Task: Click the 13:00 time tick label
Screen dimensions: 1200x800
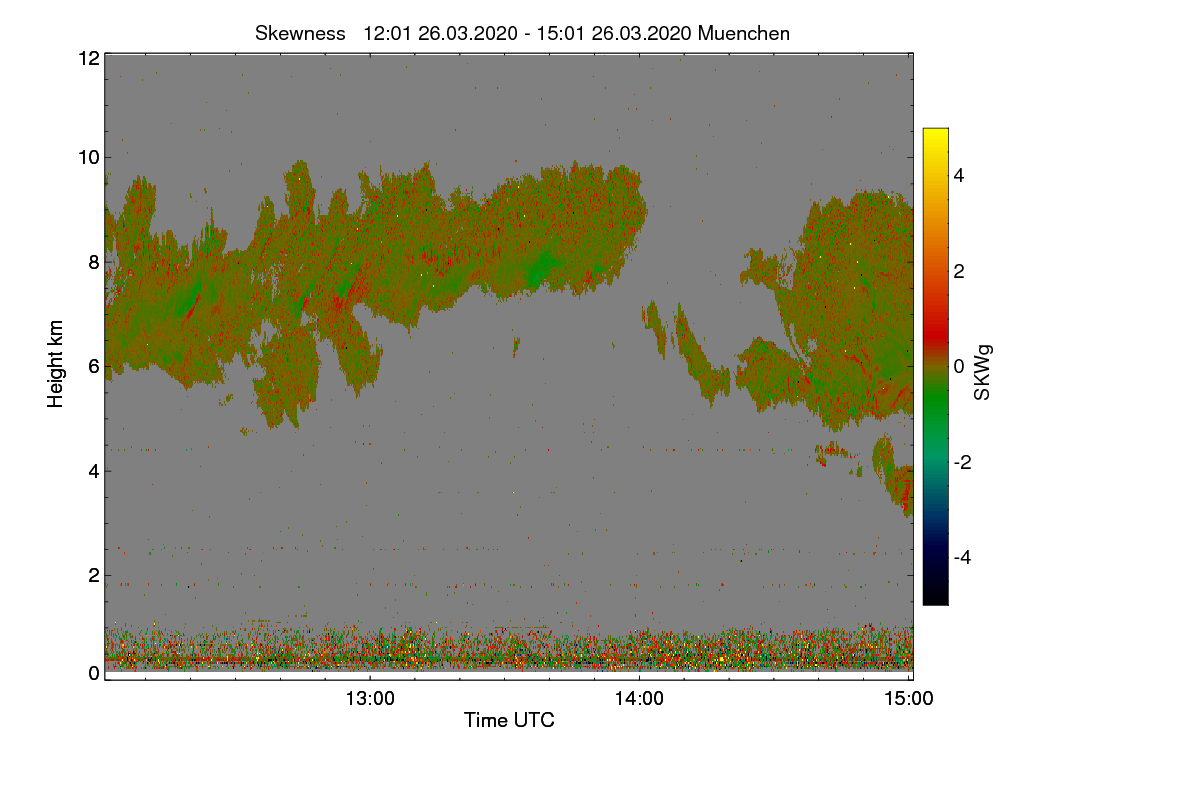Action: coord(370,699)
